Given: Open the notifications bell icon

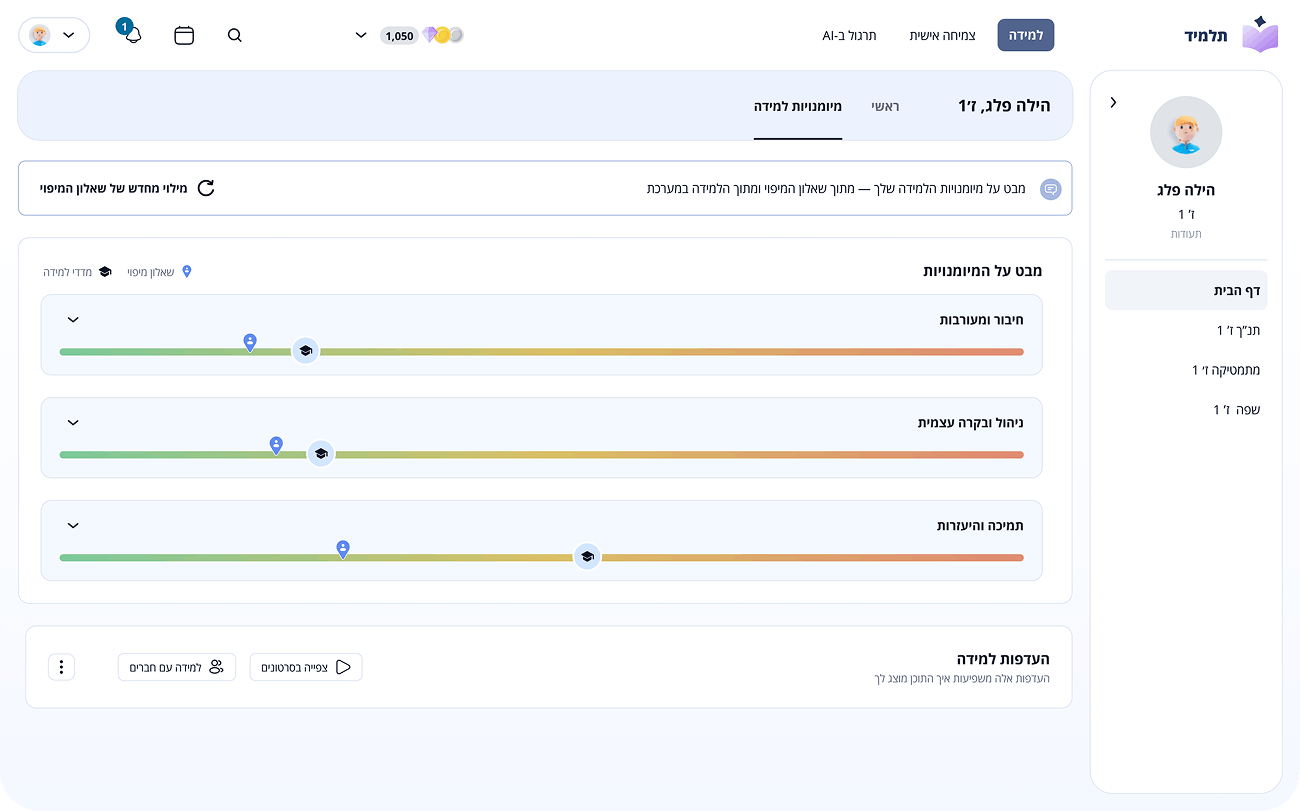Looking at the screenshot, I should click(x=133, y=35).
